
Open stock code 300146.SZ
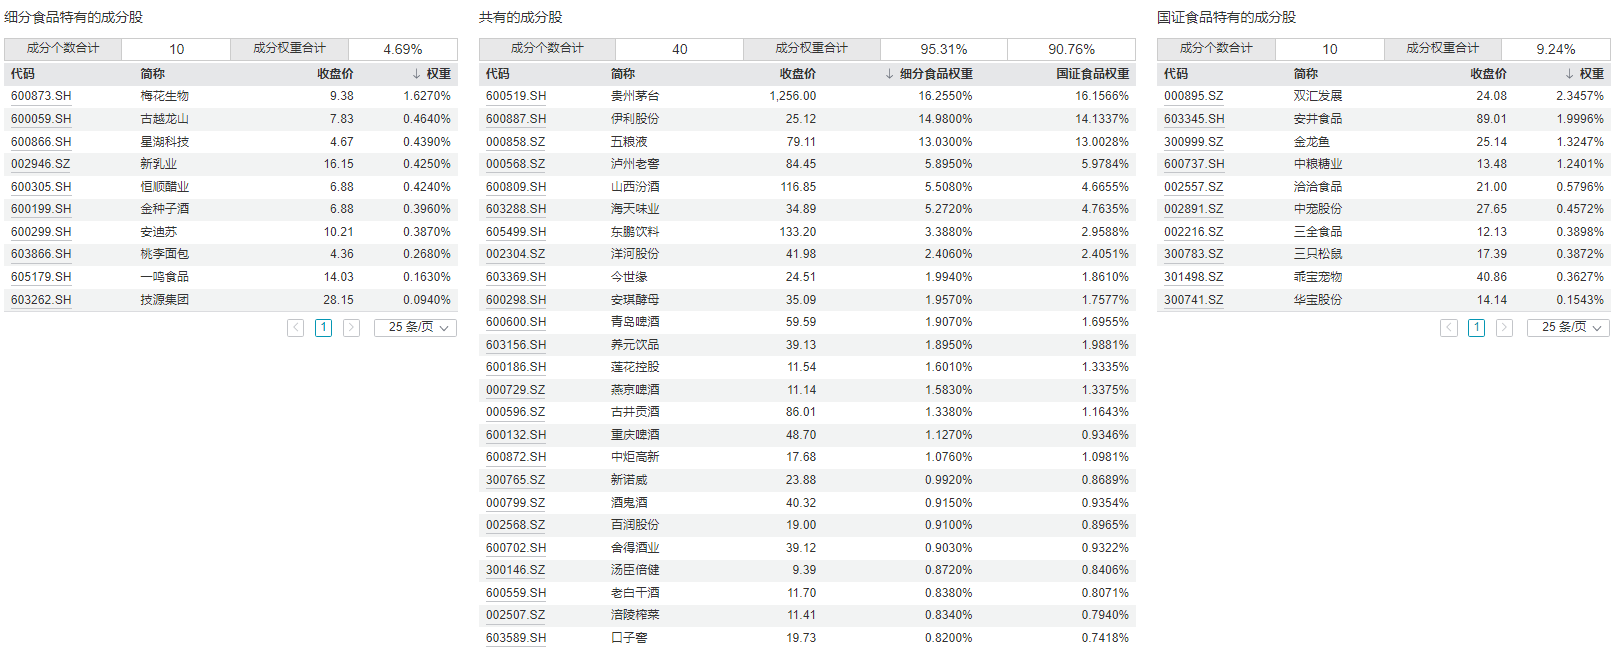click(516, 570)
